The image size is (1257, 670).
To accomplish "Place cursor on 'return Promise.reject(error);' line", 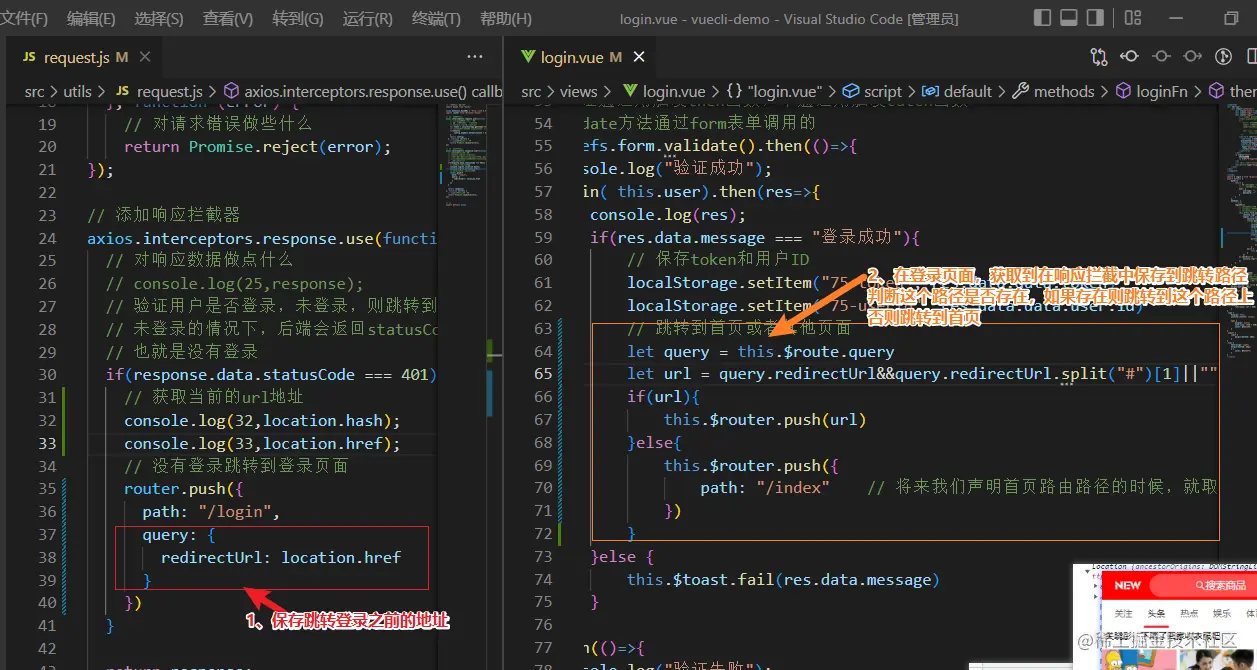I will (x=257, y=146).
